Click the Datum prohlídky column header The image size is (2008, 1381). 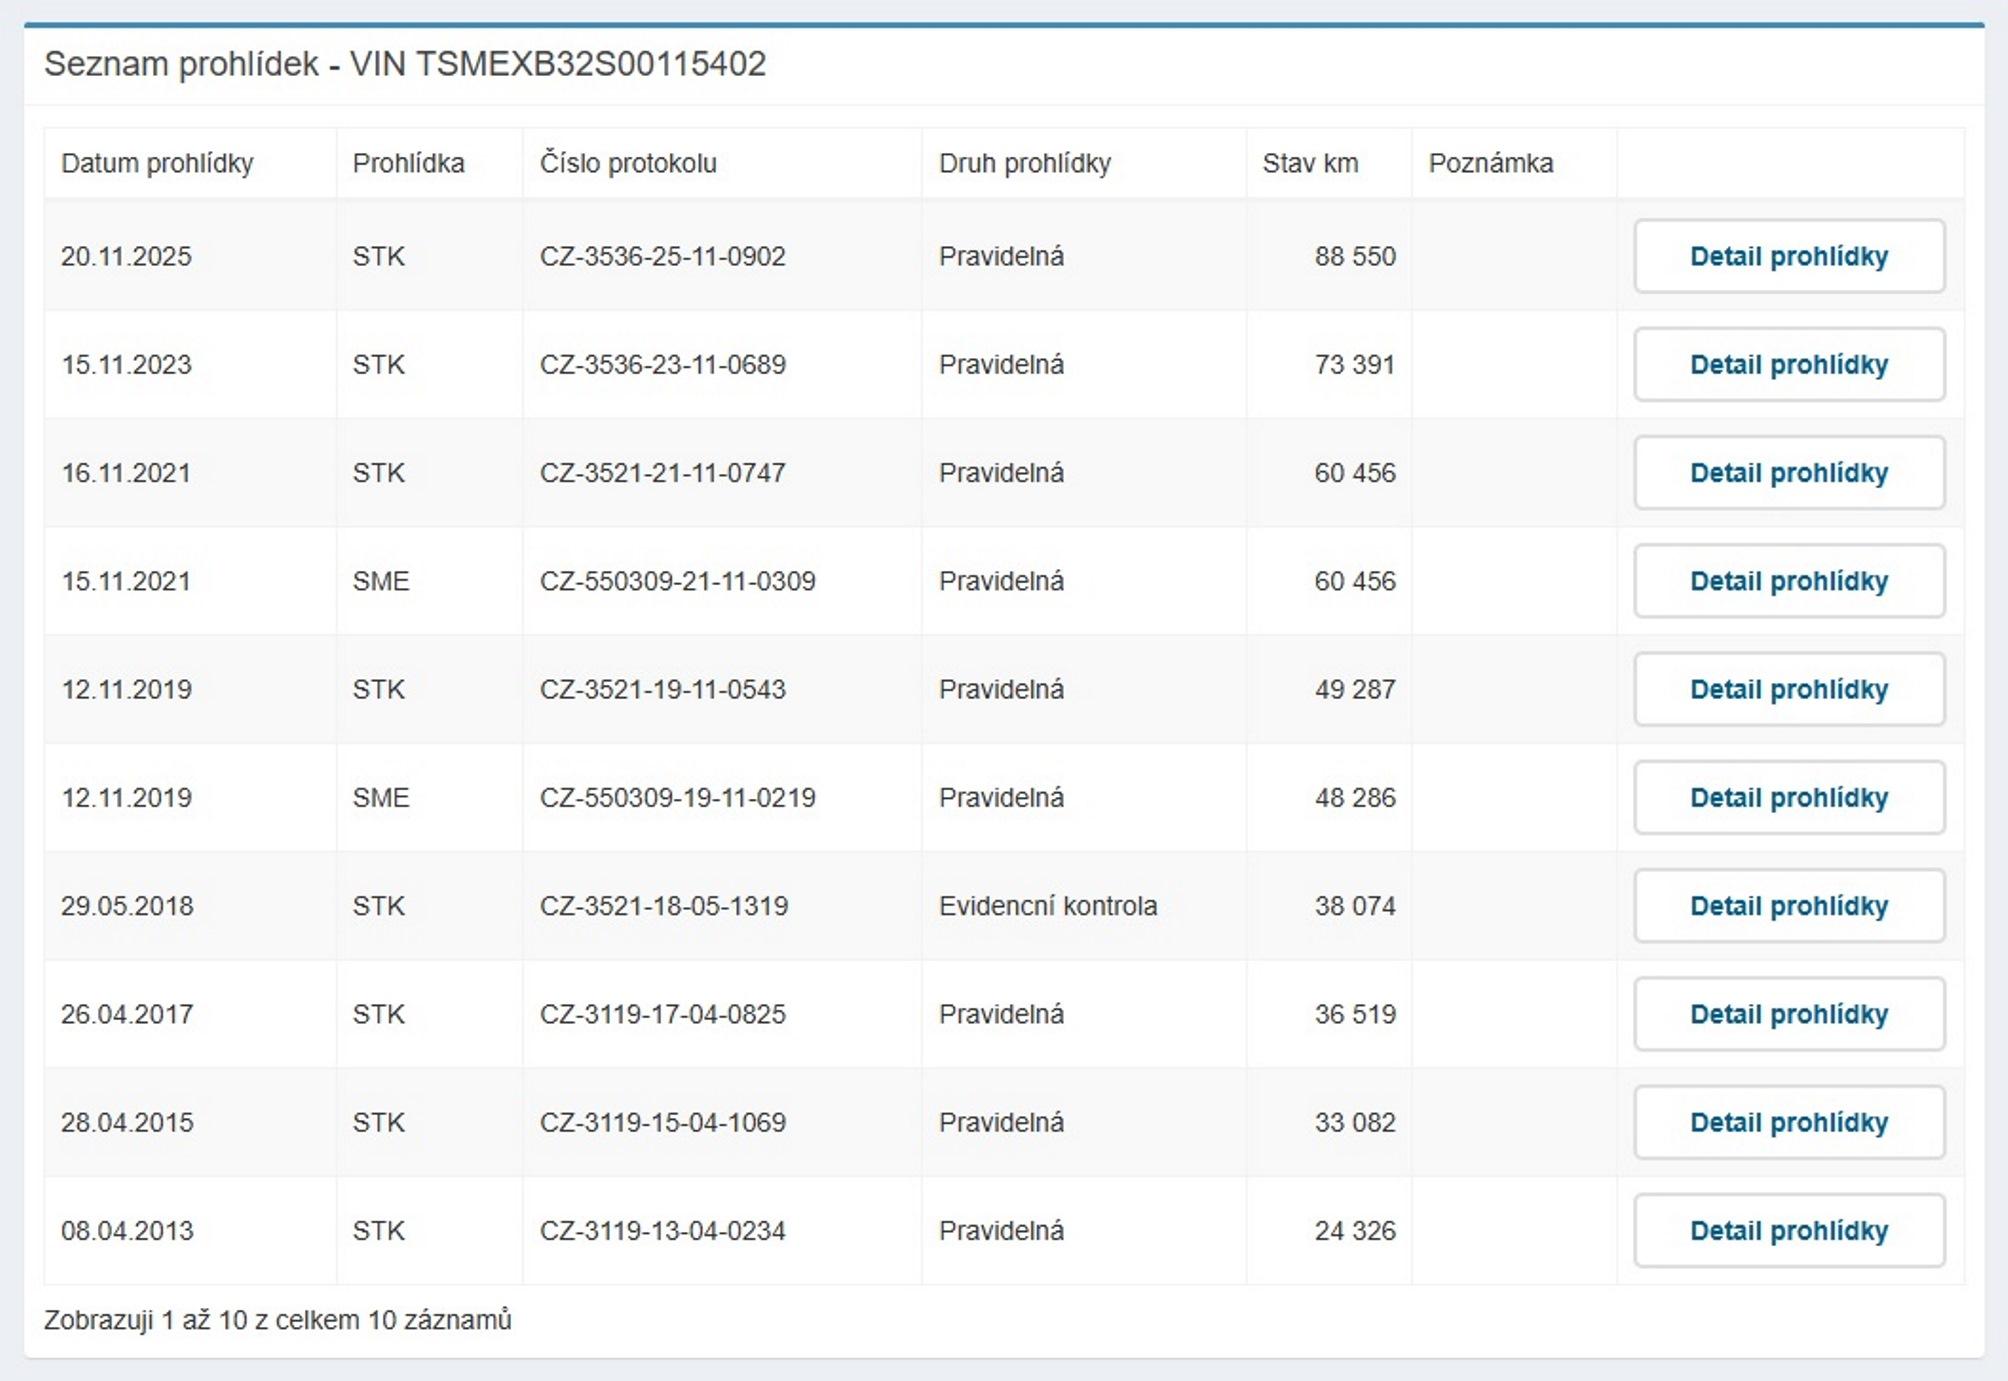click(157, 163)
